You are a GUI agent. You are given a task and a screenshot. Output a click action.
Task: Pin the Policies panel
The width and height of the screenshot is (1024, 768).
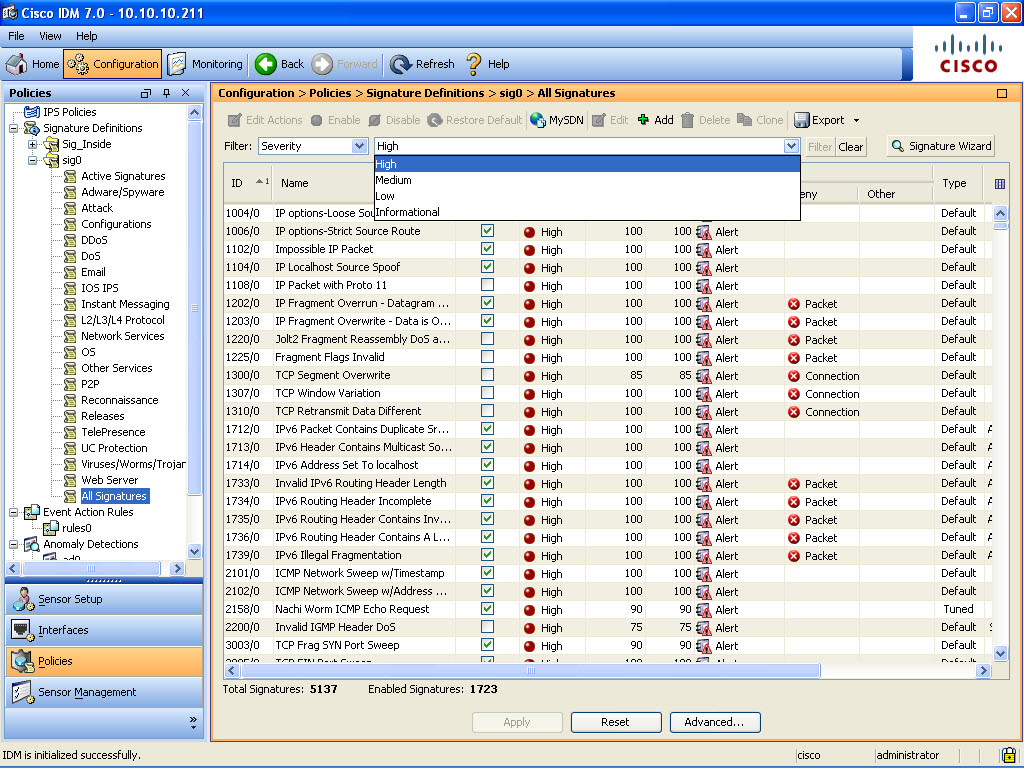coord(167,93)
